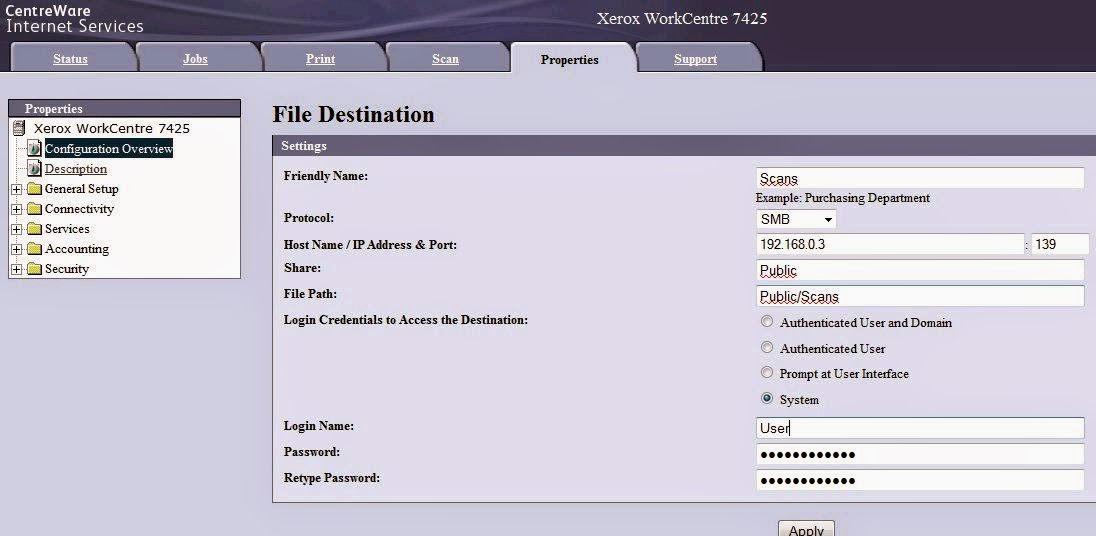Click General Setup tree label
This screenshot has height=536, width=1096.
pyautogui.click(x=82, y=189)
